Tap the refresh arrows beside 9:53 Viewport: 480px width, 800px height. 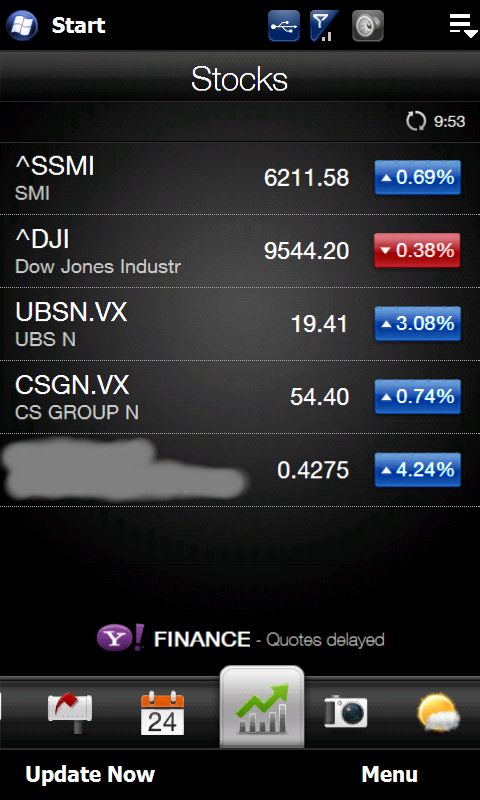(416, 121)
